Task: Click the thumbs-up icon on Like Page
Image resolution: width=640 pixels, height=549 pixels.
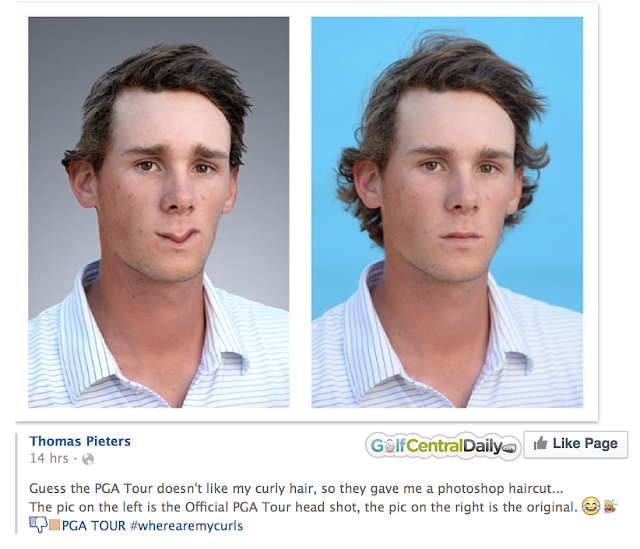Action: [x=540, y=443]
